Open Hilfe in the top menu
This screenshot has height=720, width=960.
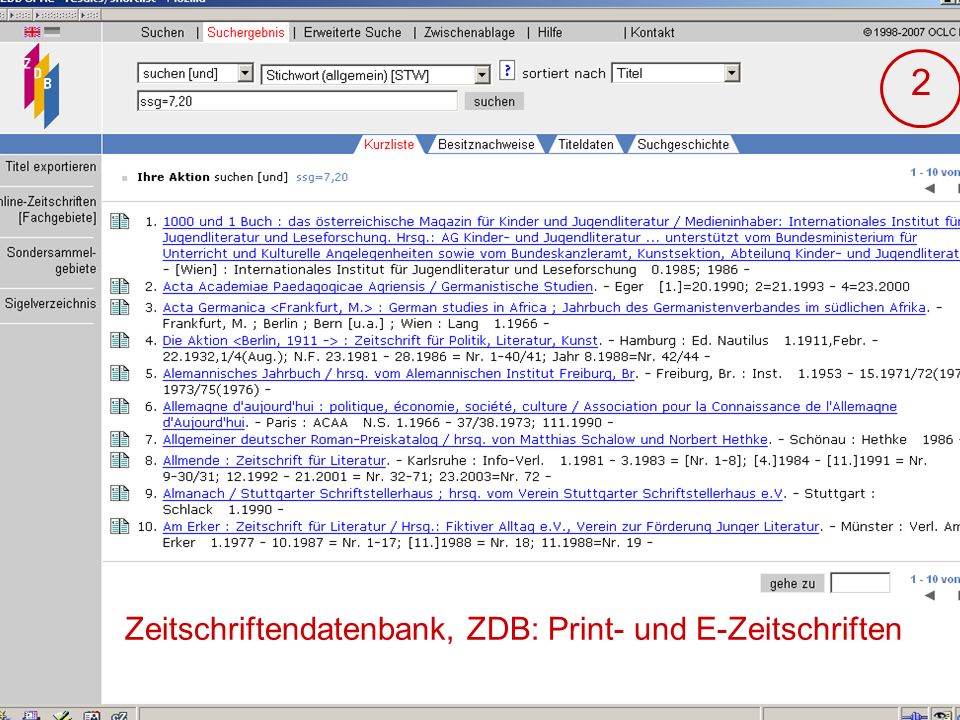550,32
